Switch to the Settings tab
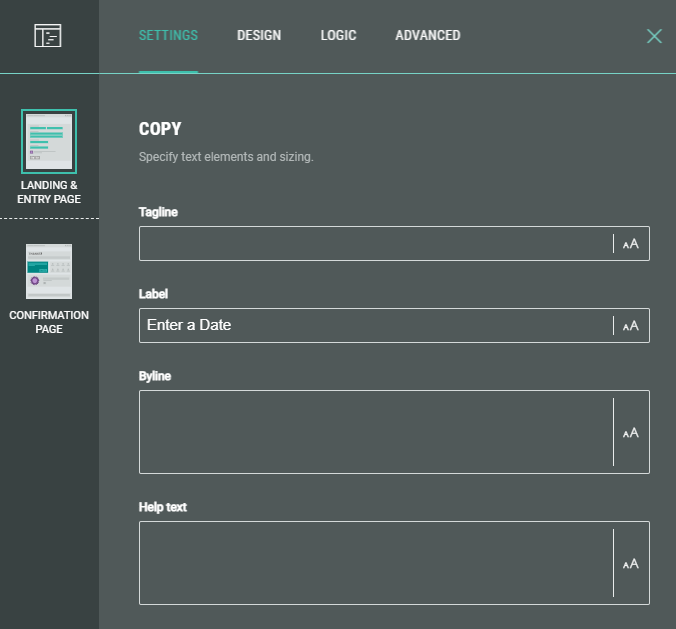 click(168, 36)
